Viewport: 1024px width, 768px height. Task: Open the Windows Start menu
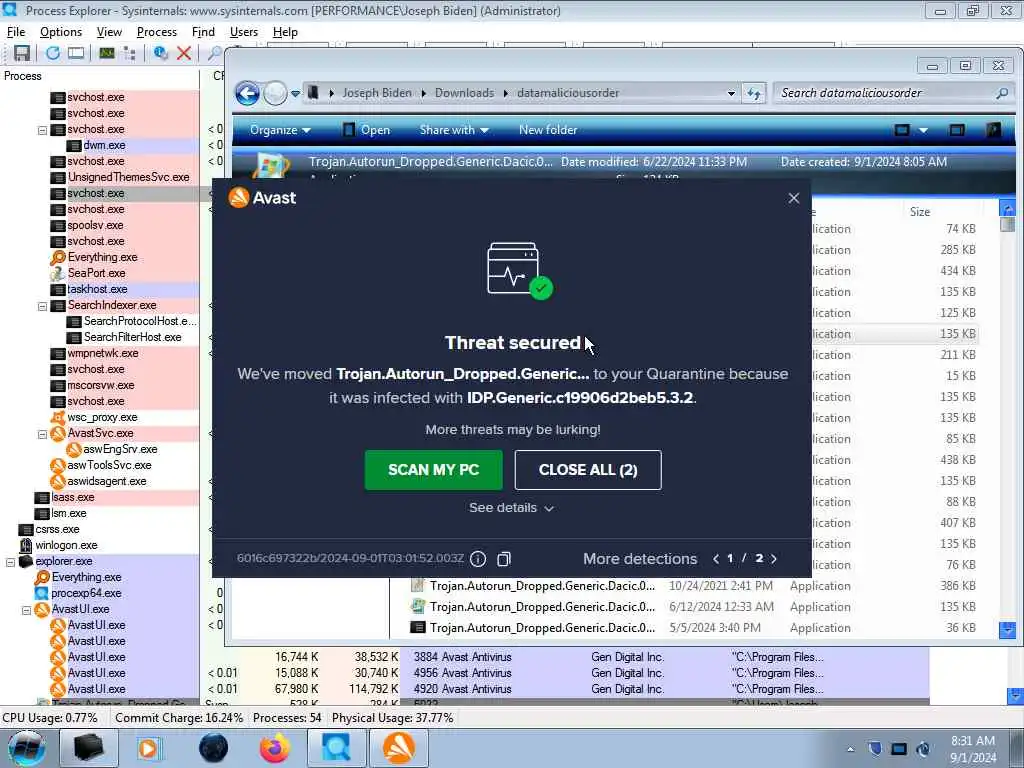(x=26, y=748)
